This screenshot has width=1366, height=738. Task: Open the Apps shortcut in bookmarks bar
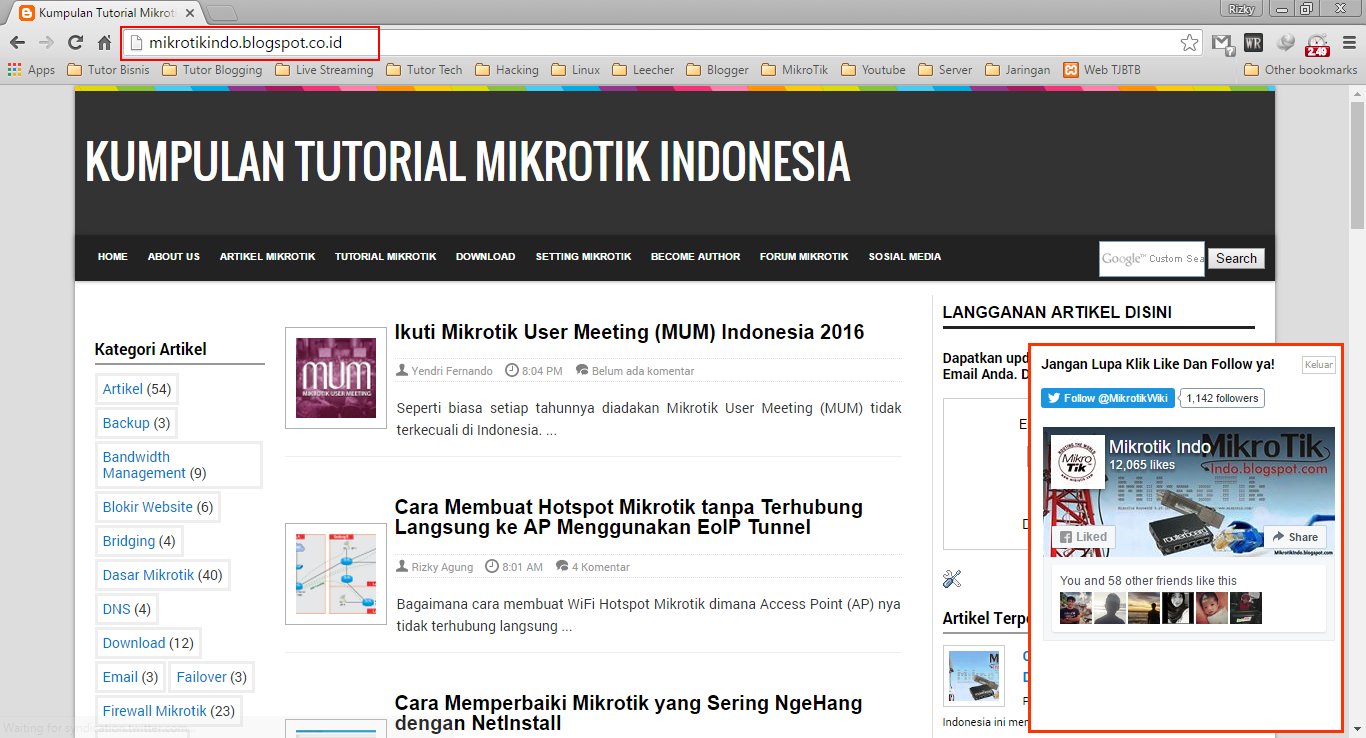(32, 70)
